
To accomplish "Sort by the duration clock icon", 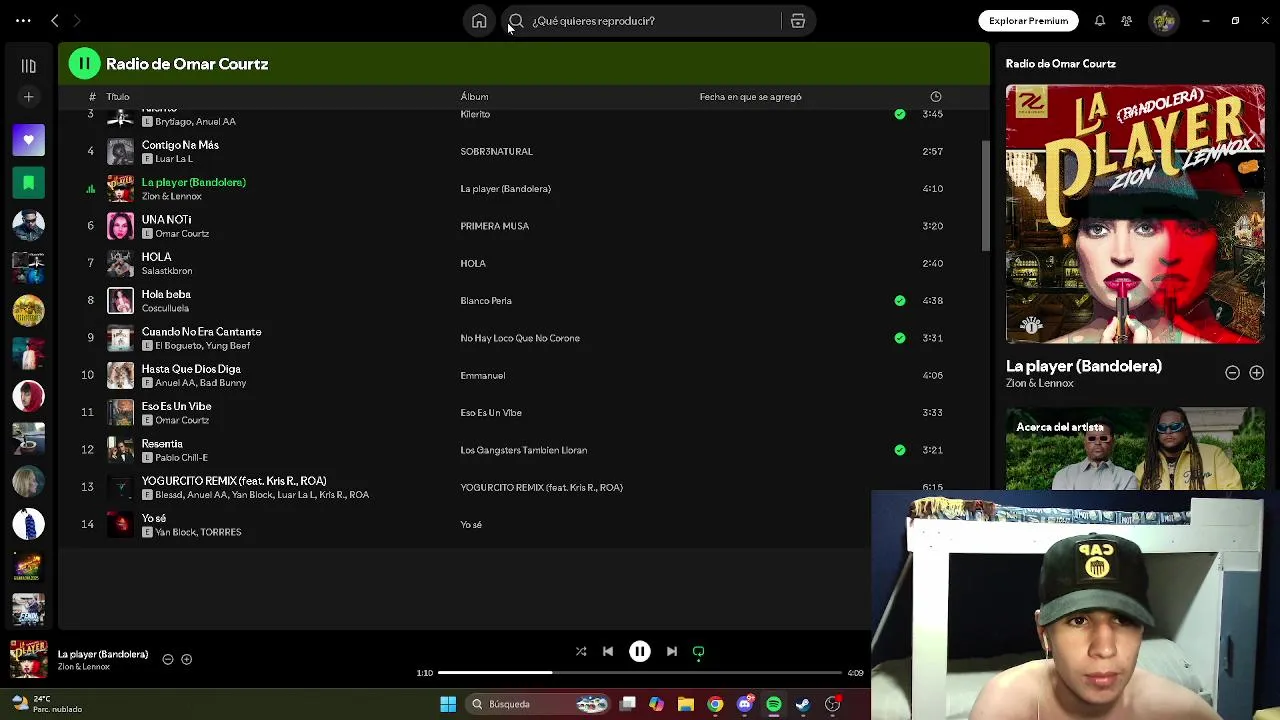I will click(x=936, y=97).
